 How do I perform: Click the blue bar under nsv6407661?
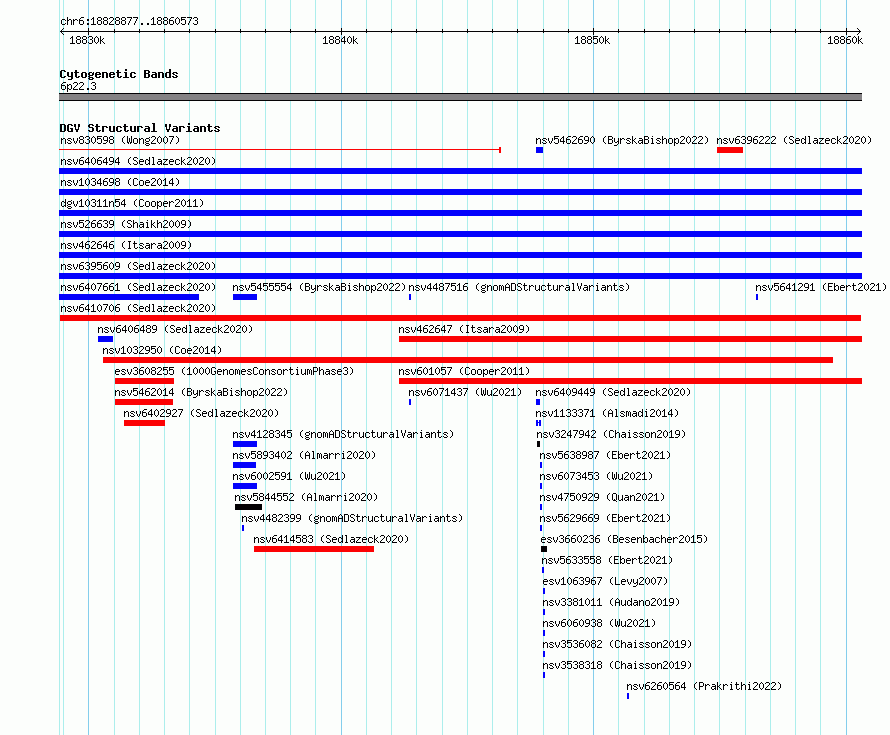click(129, 297)
